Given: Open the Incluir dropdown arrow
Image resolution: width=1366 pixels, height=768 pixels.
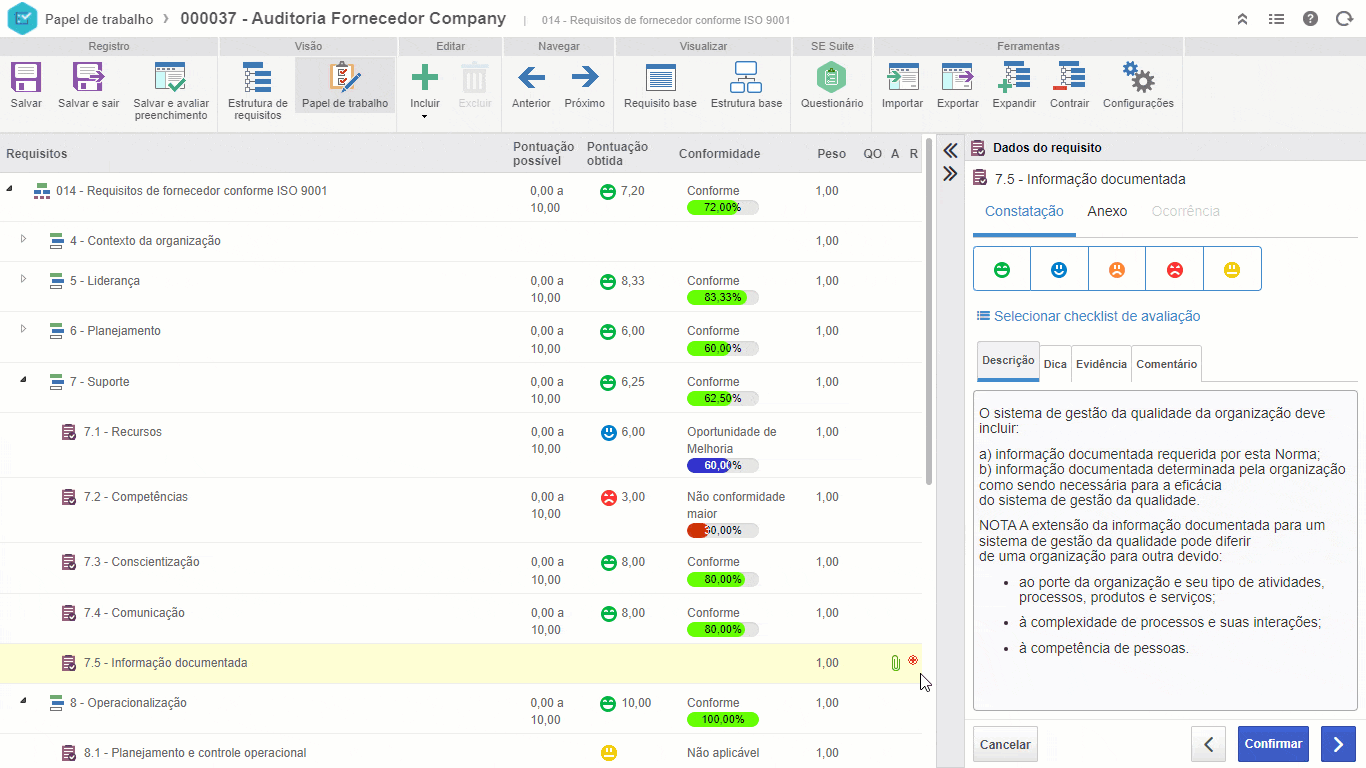Looking at the screenshot, I should (425, 117).
